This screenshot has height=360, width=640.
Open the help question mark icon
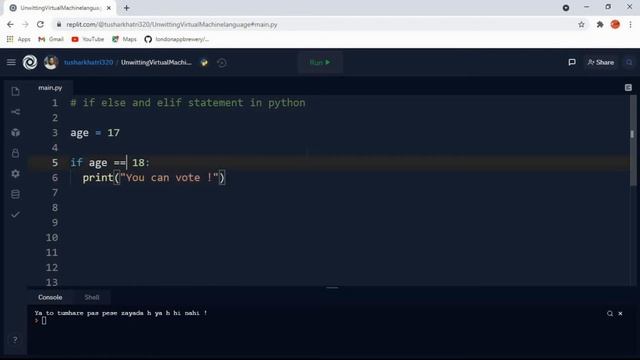click(x=15, y=340)
